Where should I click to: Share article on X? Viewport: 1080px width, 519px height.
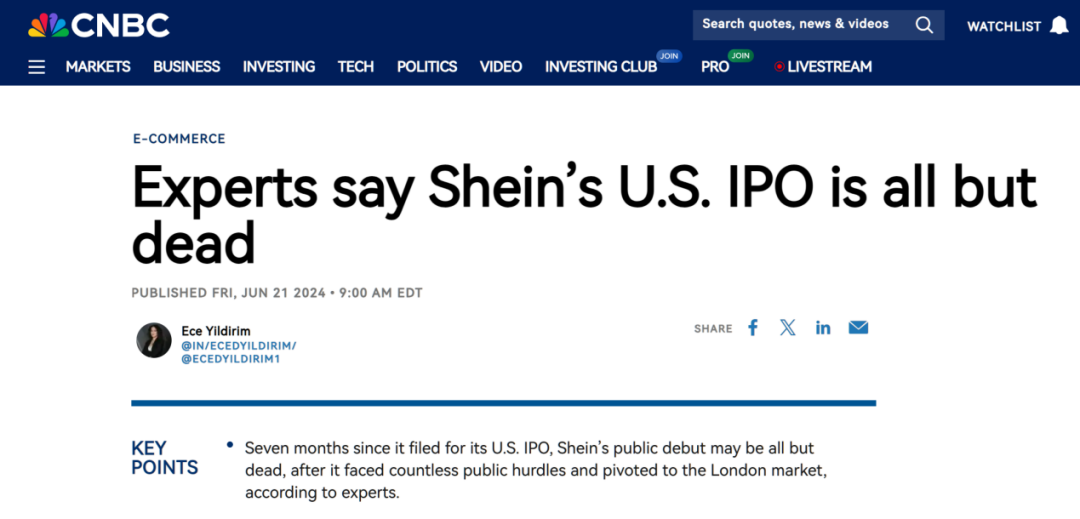point(788,328)
